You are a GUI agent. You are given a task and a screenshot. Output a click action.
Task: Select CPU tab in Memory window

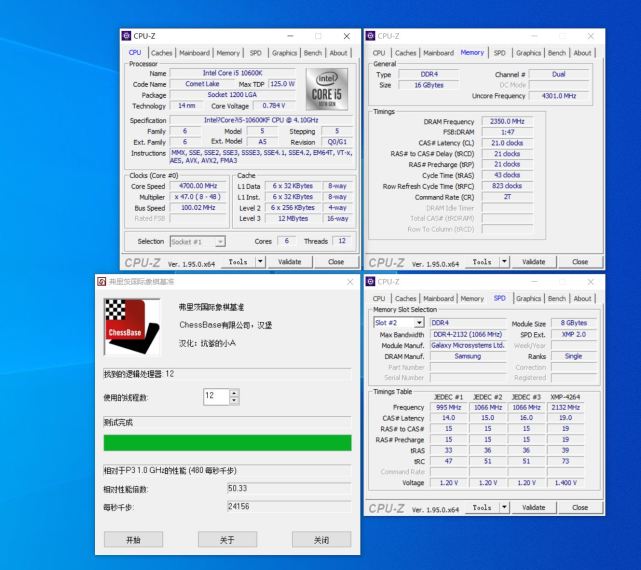(x=379, y=53)
